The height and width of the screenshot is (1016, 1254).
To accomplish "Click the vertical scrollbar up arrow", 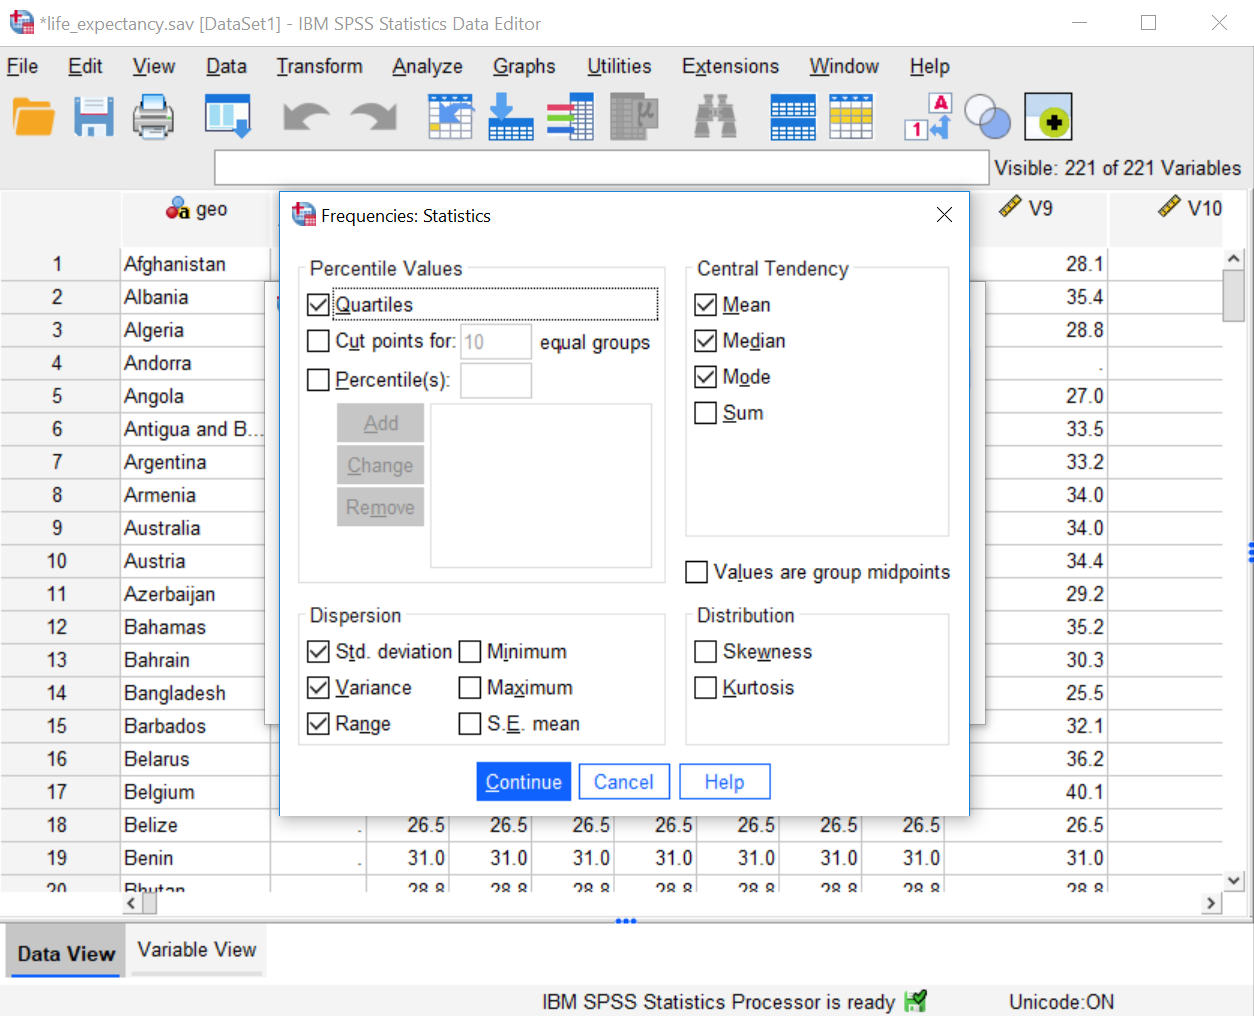I will [x=1234, y=259].
